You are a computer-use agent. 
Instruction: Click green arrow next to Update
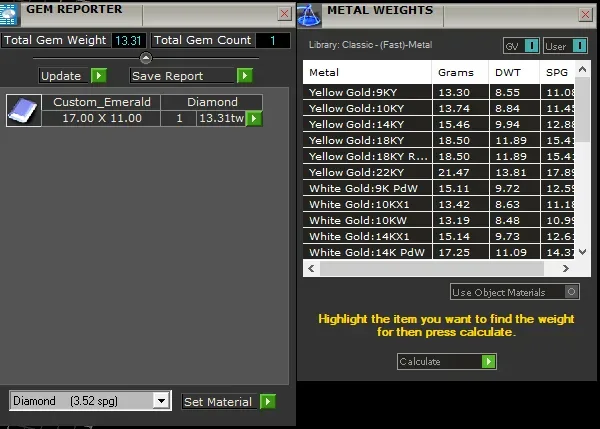(x=99, y=75)
